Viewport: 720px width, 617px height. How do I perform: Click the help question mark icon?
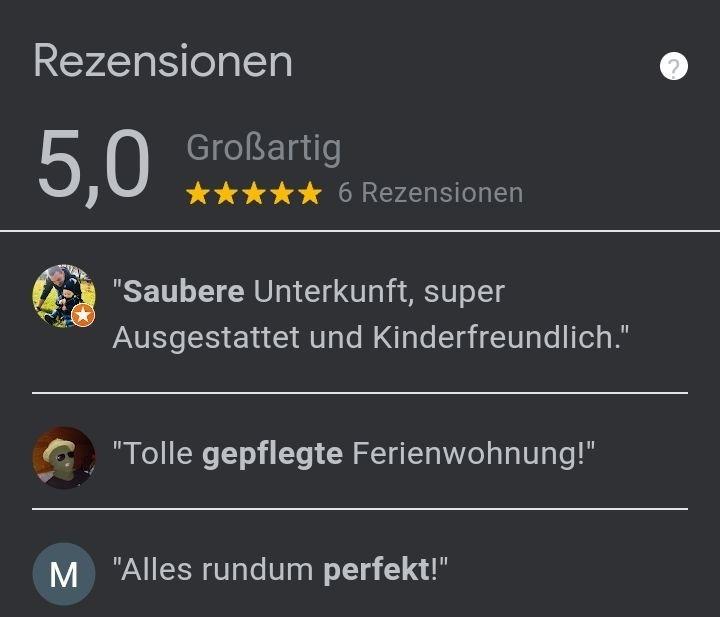[674, 67]
